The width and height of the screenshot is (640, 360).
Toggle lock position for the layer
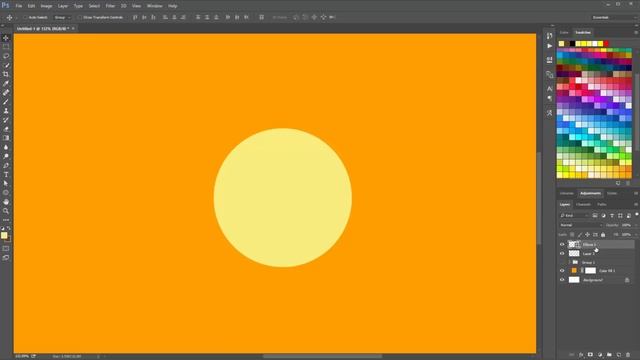pyautogui.click(x=587, y=235)
